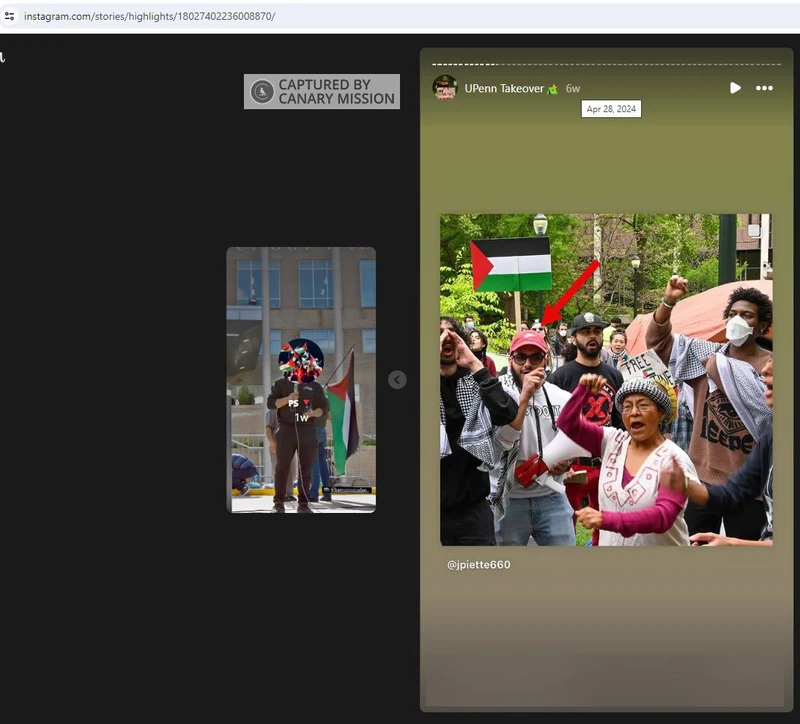Open the @jpiette660 mention
Image resolution: width=800 pixels, height=724 pixels.
coord(479,565)
